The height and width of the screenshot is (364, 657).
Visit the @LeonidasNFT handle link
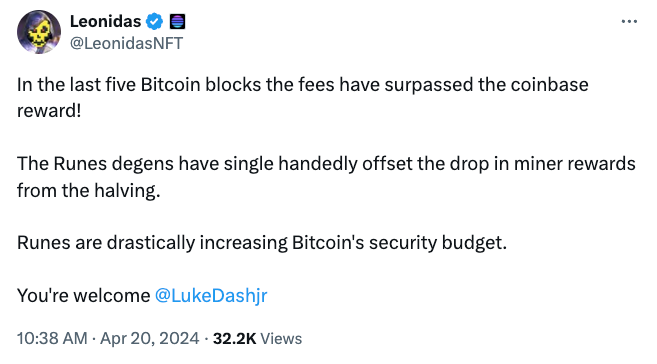(x=126, y=43)
